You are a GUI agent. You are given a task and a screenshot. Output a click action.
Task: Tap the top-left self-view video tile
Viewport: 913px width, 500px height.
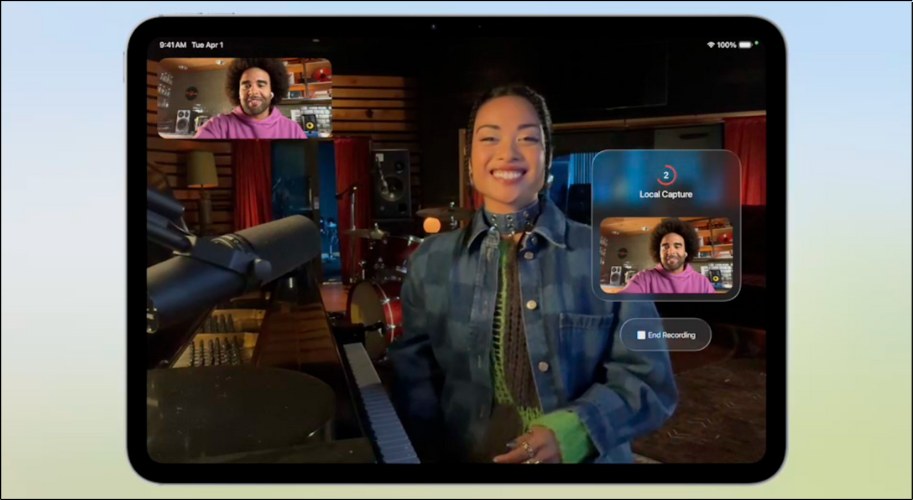point(244,98)
